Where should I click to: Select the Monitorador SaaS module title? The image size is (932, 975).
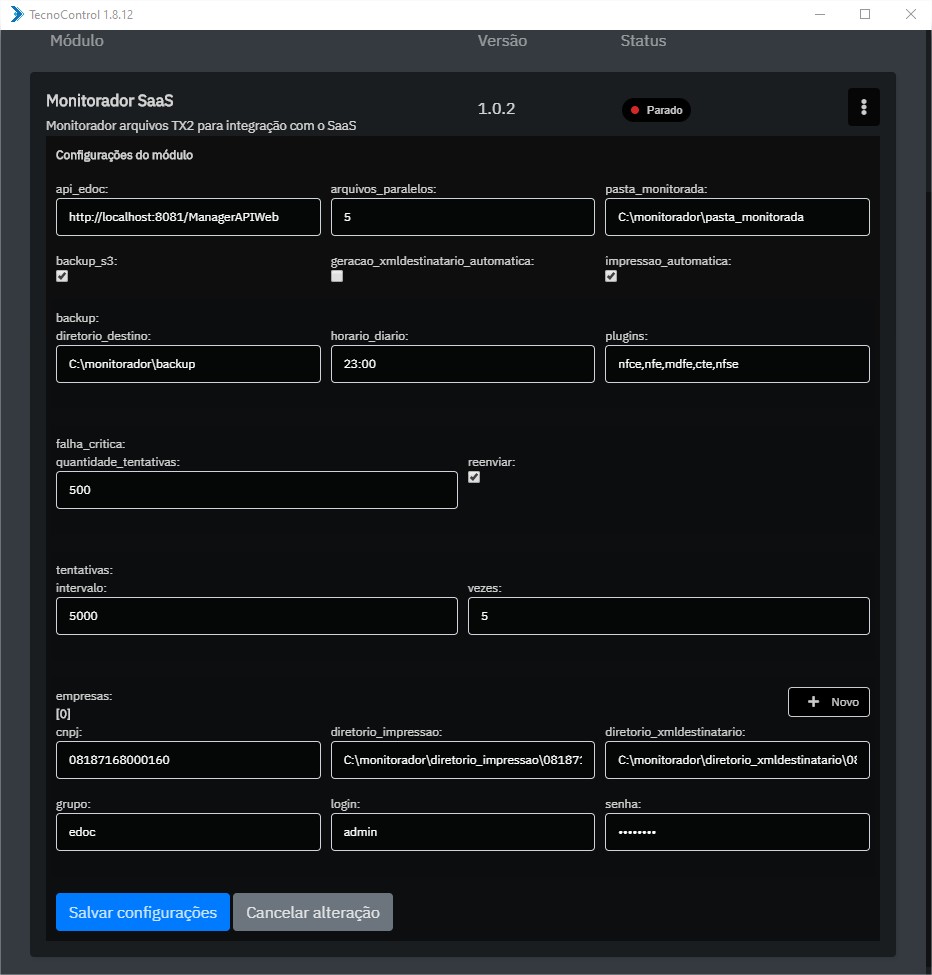[x=110, y=101]
